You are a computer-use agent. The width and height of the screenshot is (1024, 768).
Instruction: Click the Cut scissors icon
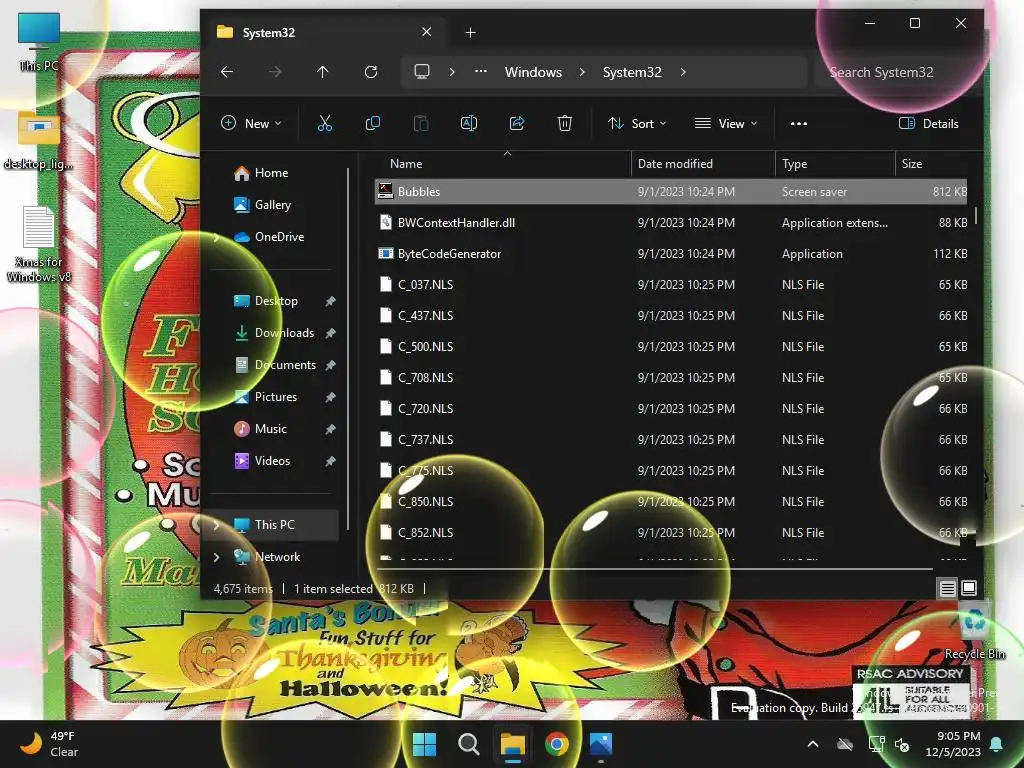tap(325, 123)
